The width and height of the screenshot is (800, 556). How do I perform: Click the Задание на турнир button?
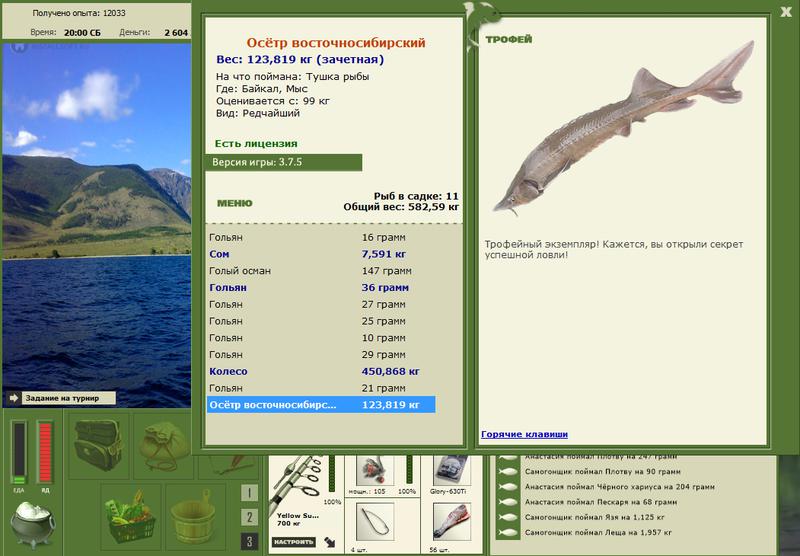[x=68, y=398]
